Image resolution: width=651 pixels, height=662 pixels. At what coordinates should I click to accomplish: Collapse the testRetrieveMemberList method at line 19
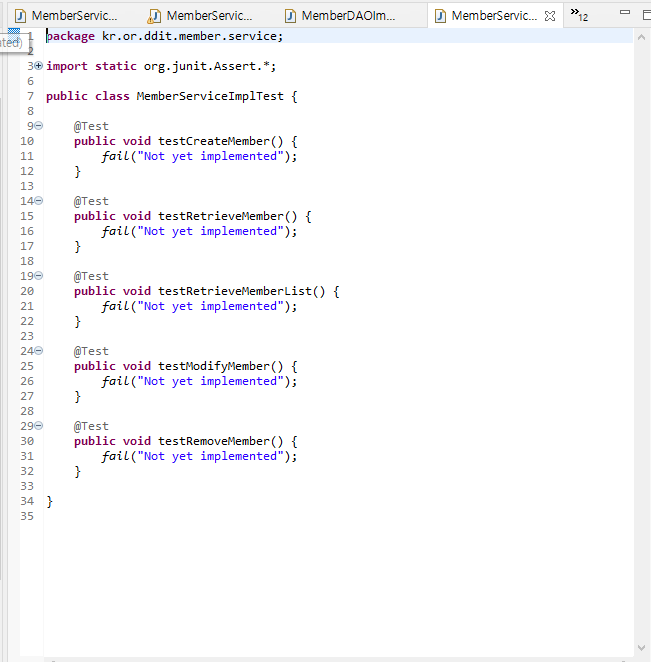point(38,276)
